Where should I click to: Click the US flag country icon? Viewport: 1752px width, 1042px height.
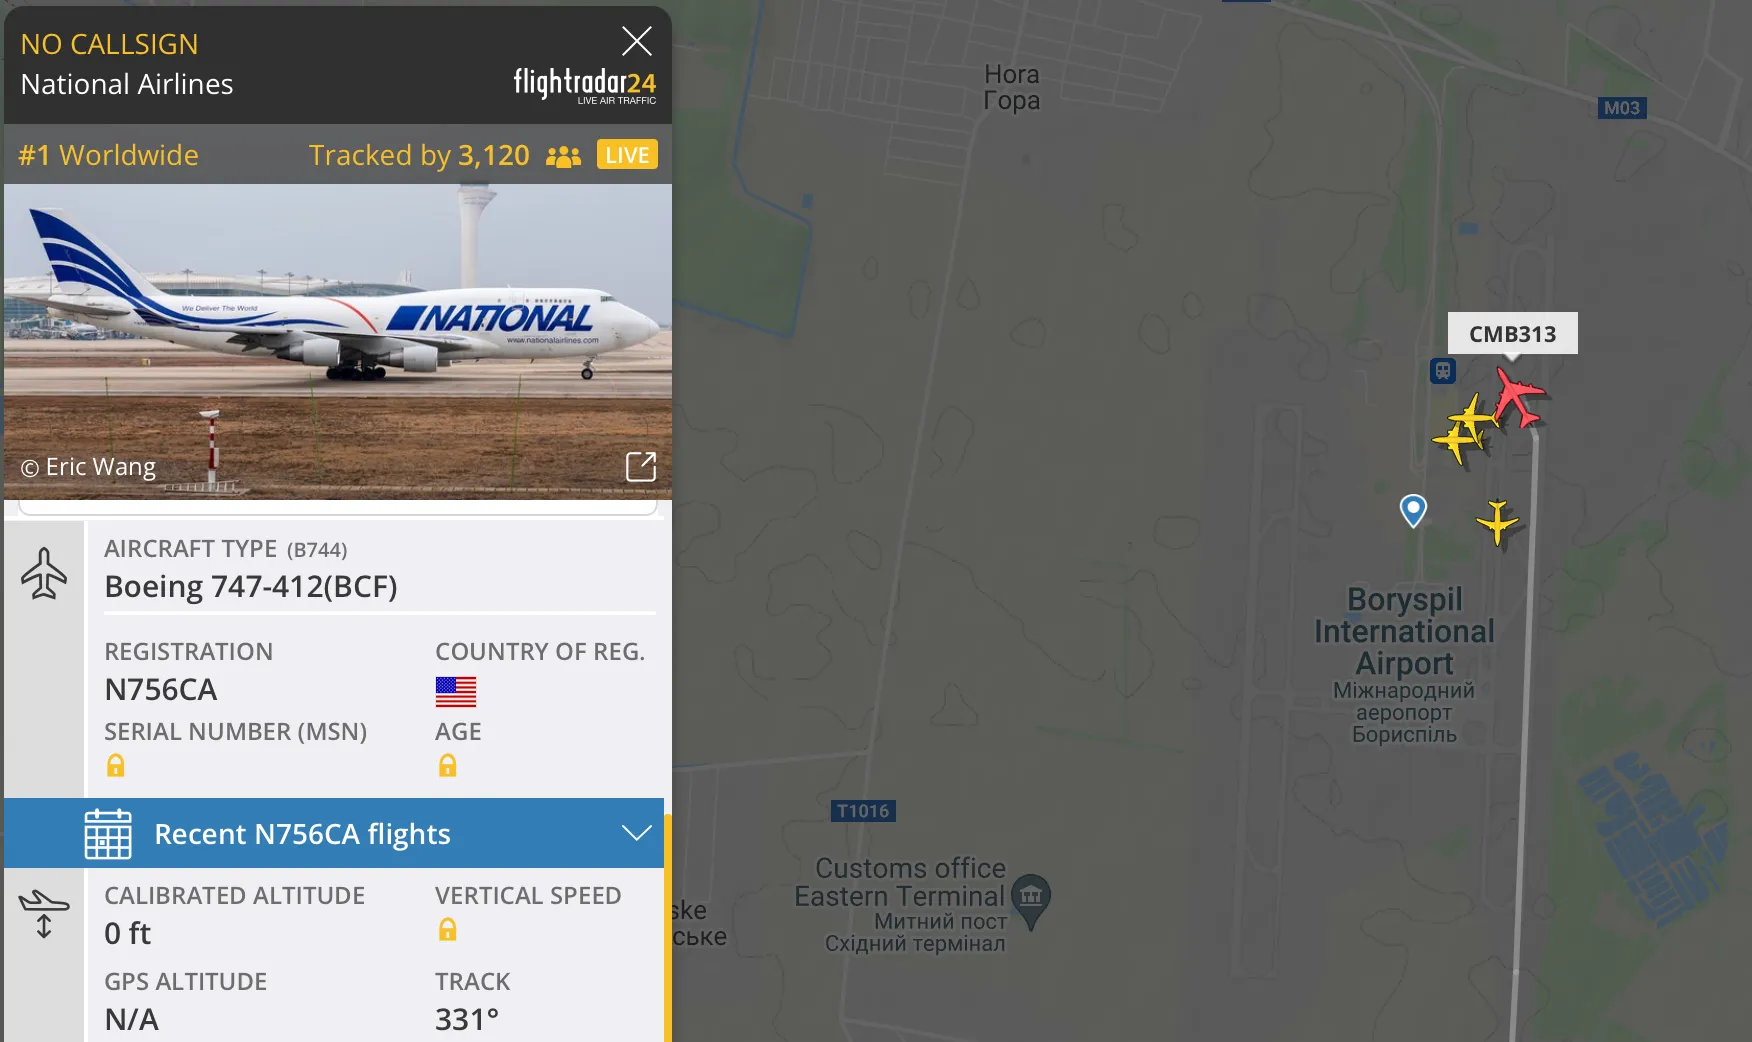click(456, 691)
